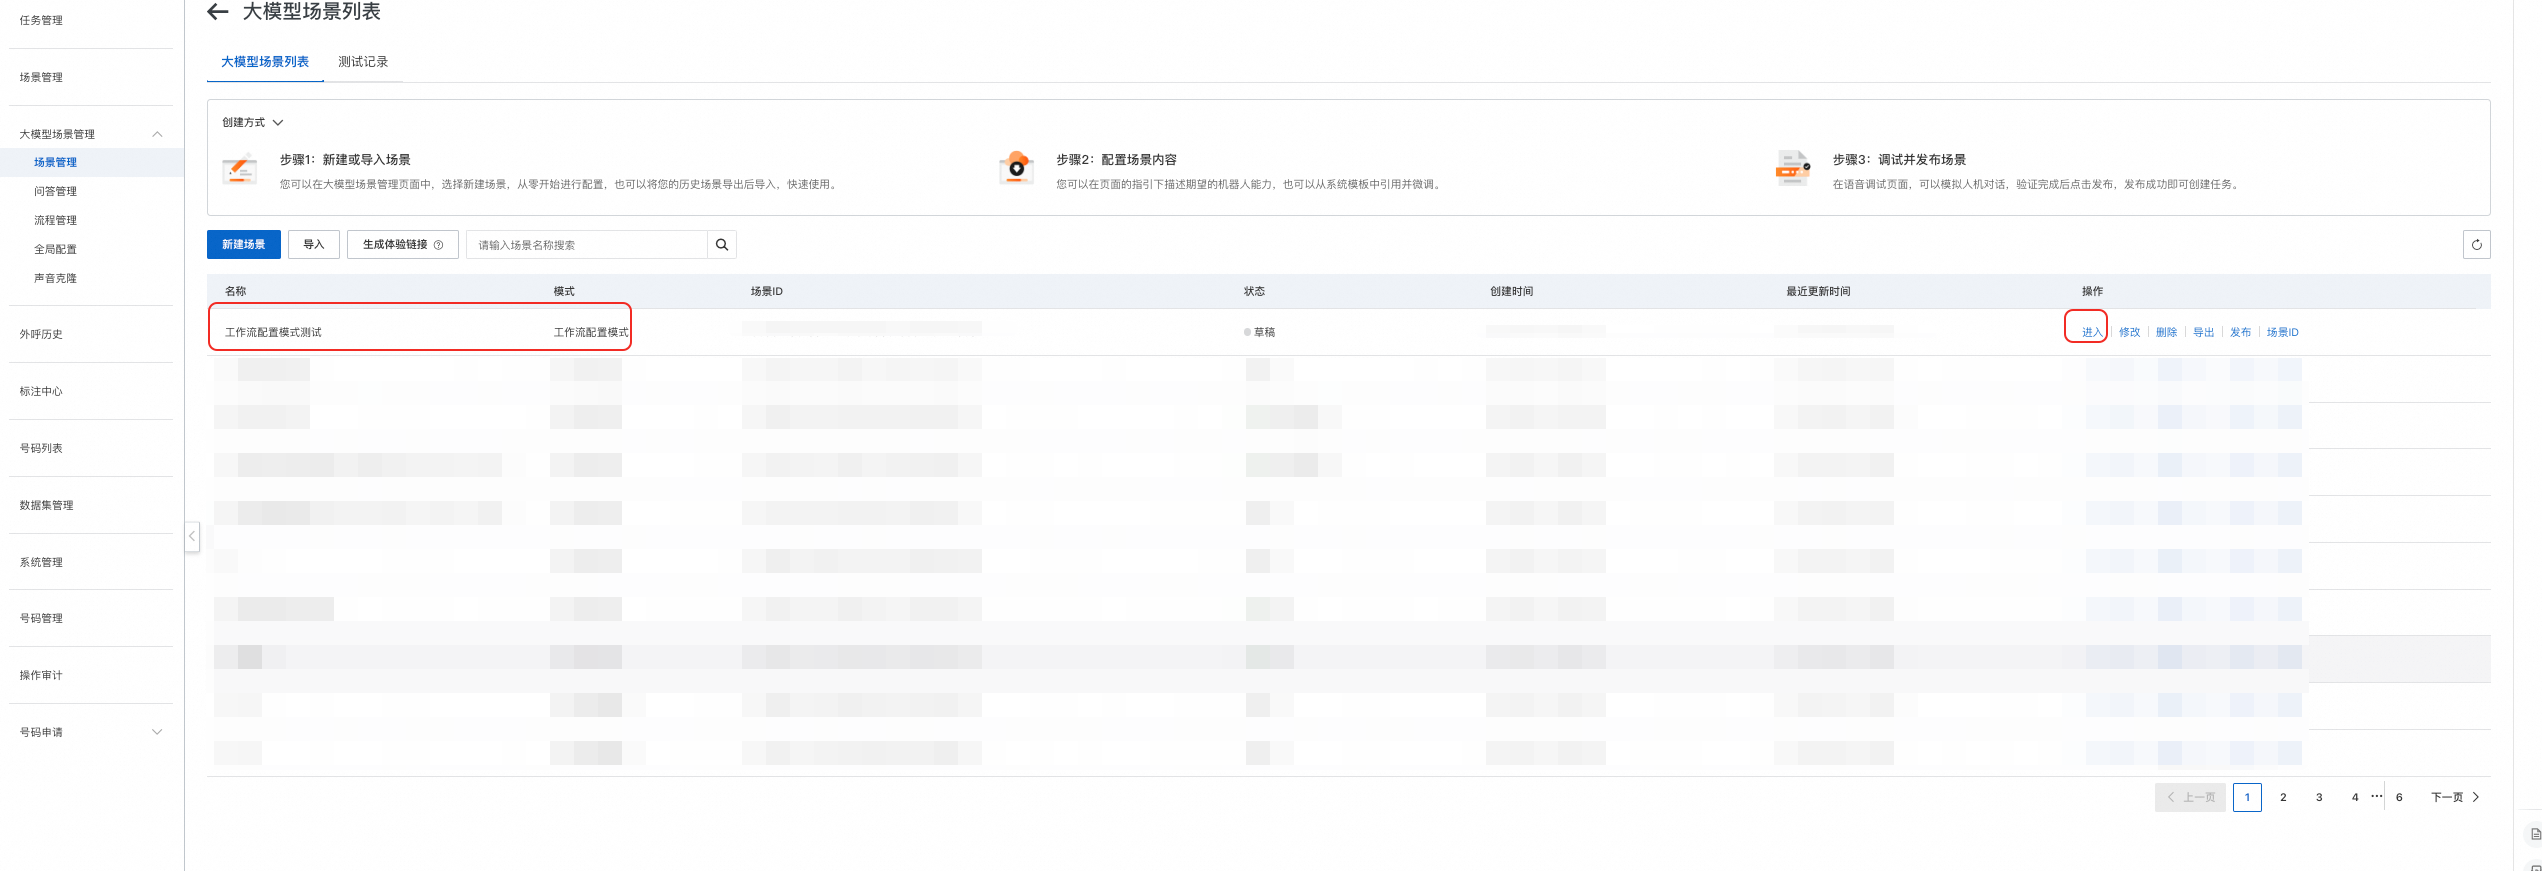This screenshot has width=2542, height=871.
Task: Open 标注中心 in the sidebar
Action: 41,391
